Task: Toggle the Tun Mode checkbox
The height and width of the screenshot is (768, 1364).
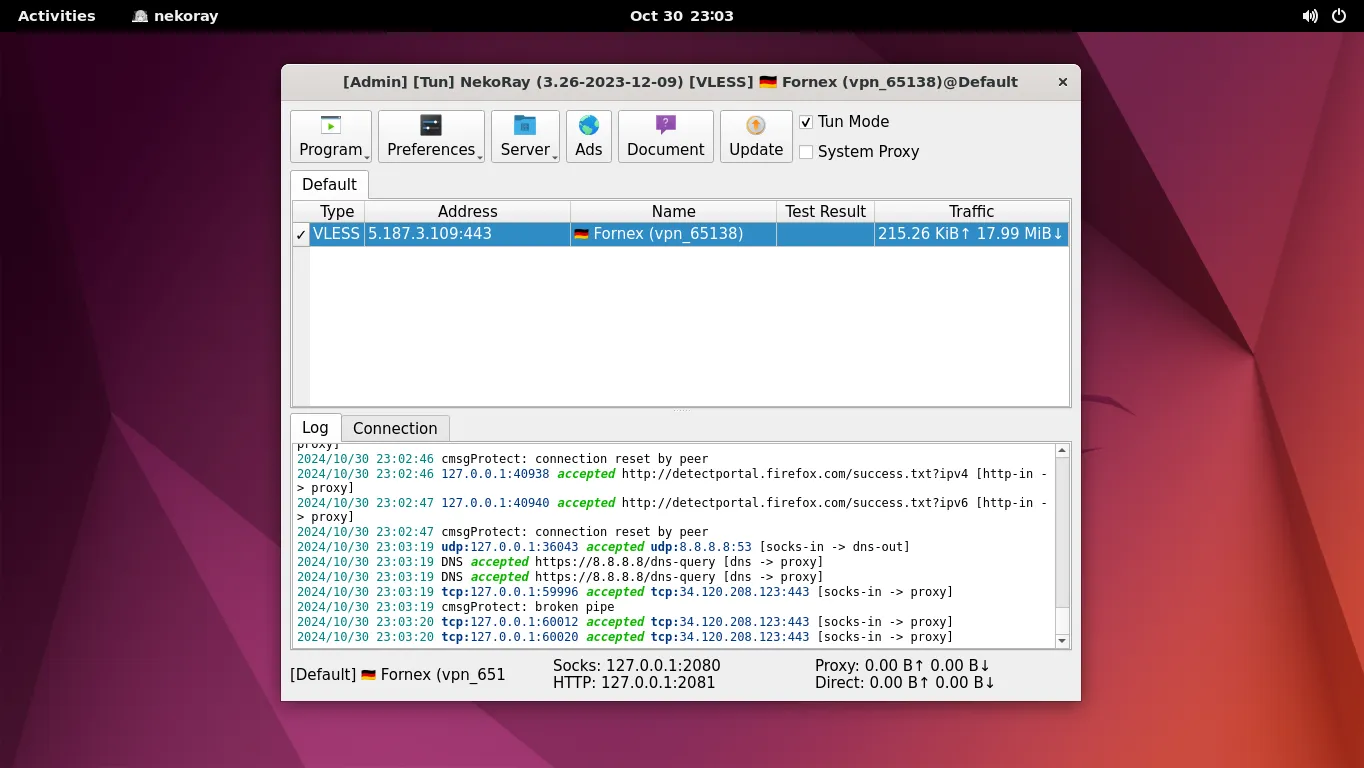Action: click(806, 122)
